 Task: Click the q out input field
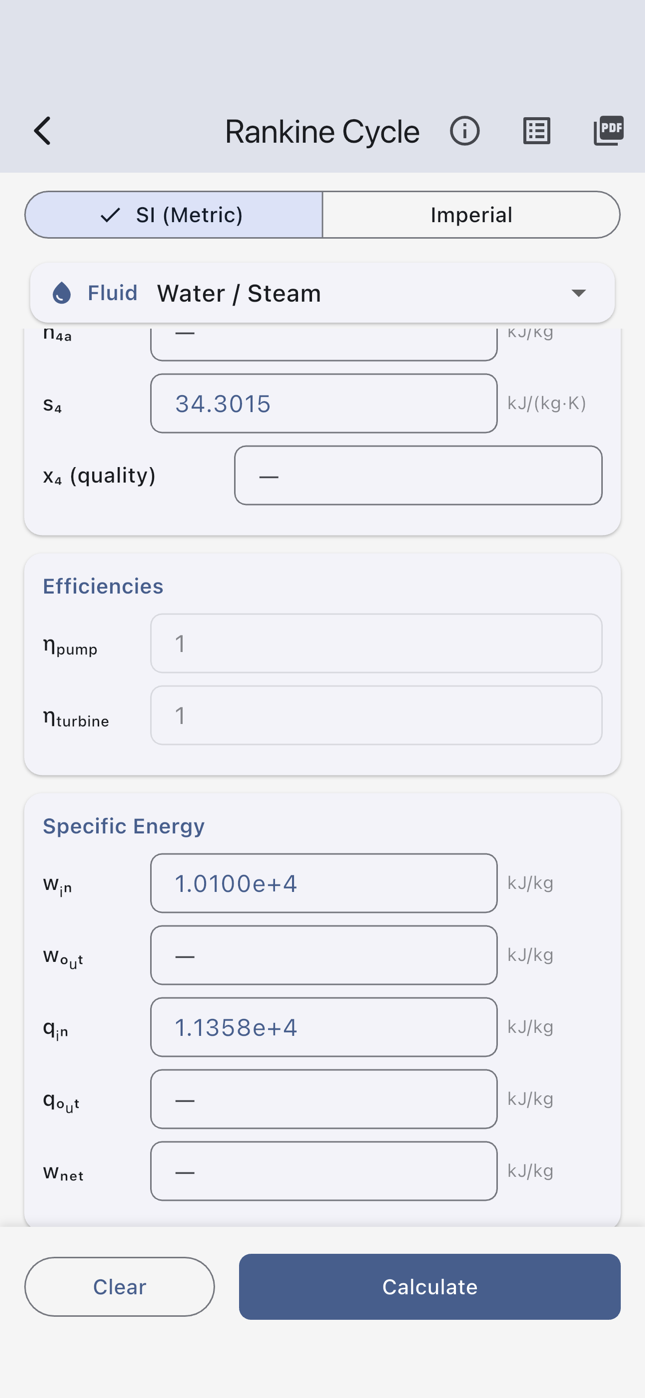[323, 1098]
